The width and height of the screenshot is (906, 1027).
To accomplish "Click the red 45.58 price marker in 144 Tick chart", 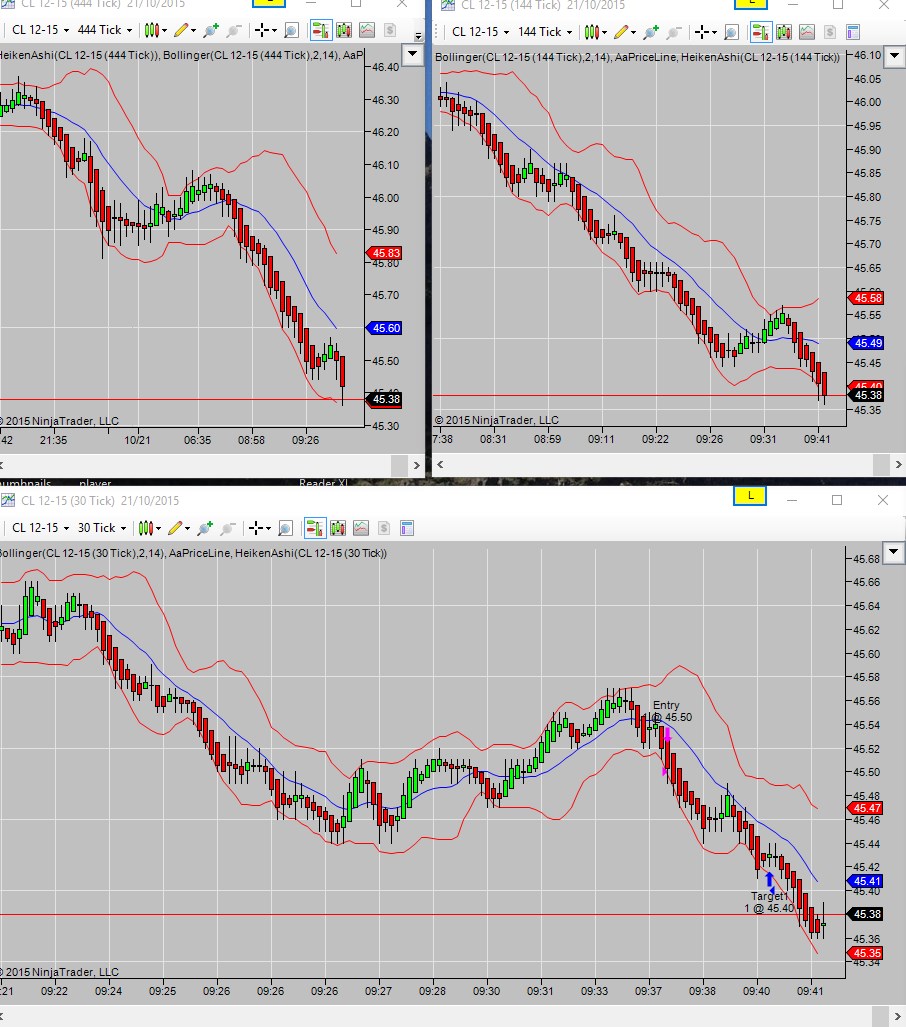I will [x=866, y=298].
